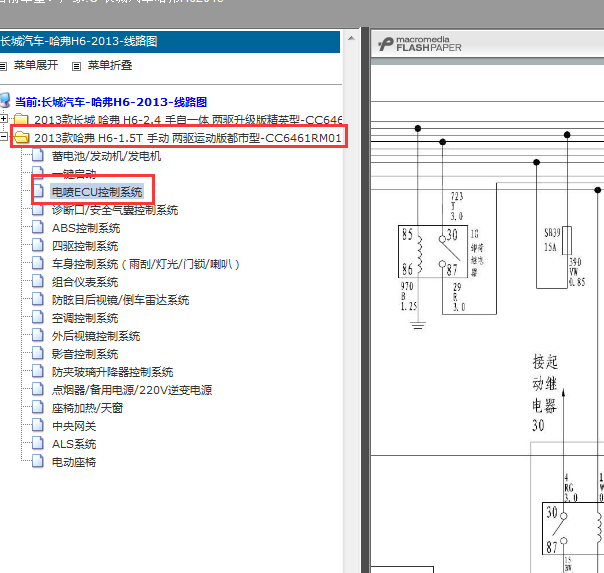Click the document icon beside 空调控制系统
This screenshot has width=604, height=573.
[38, 317]
